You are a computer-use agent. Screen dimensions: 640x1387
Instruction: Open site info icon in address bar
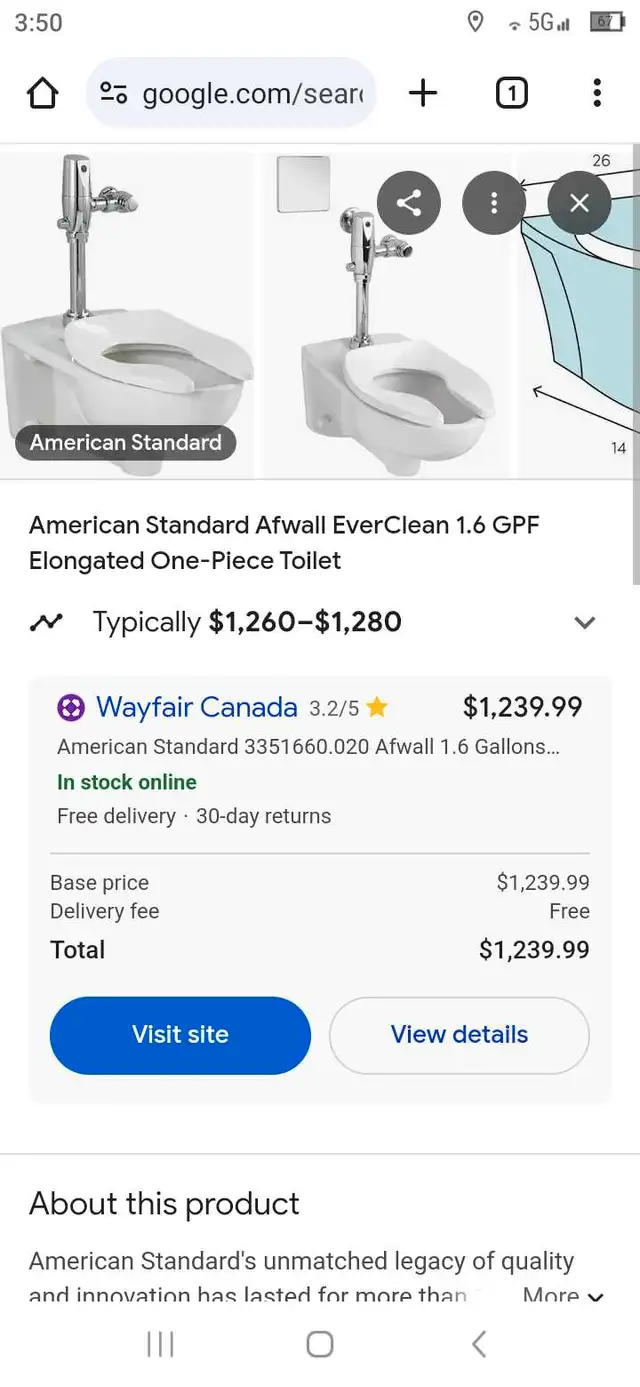(113, 94)
